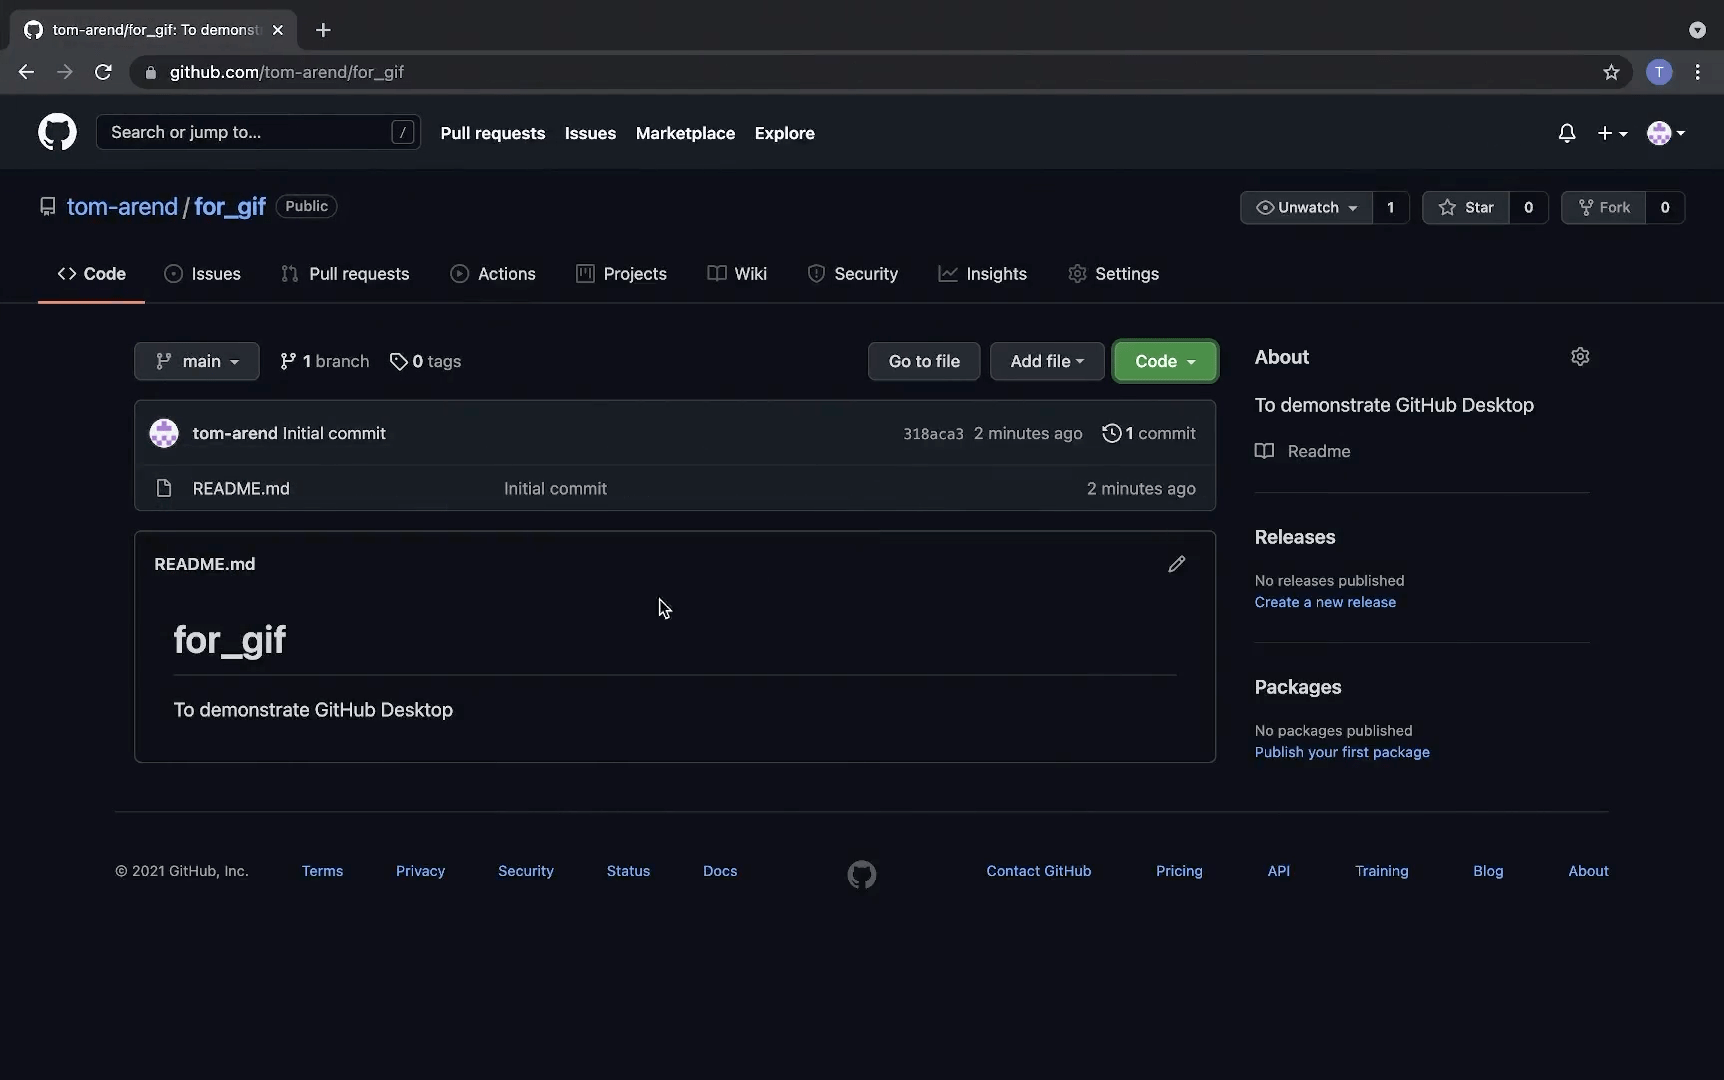Open the README.md file
This screenshot has width=1724, height=1080.
click(x=241, y=488)
